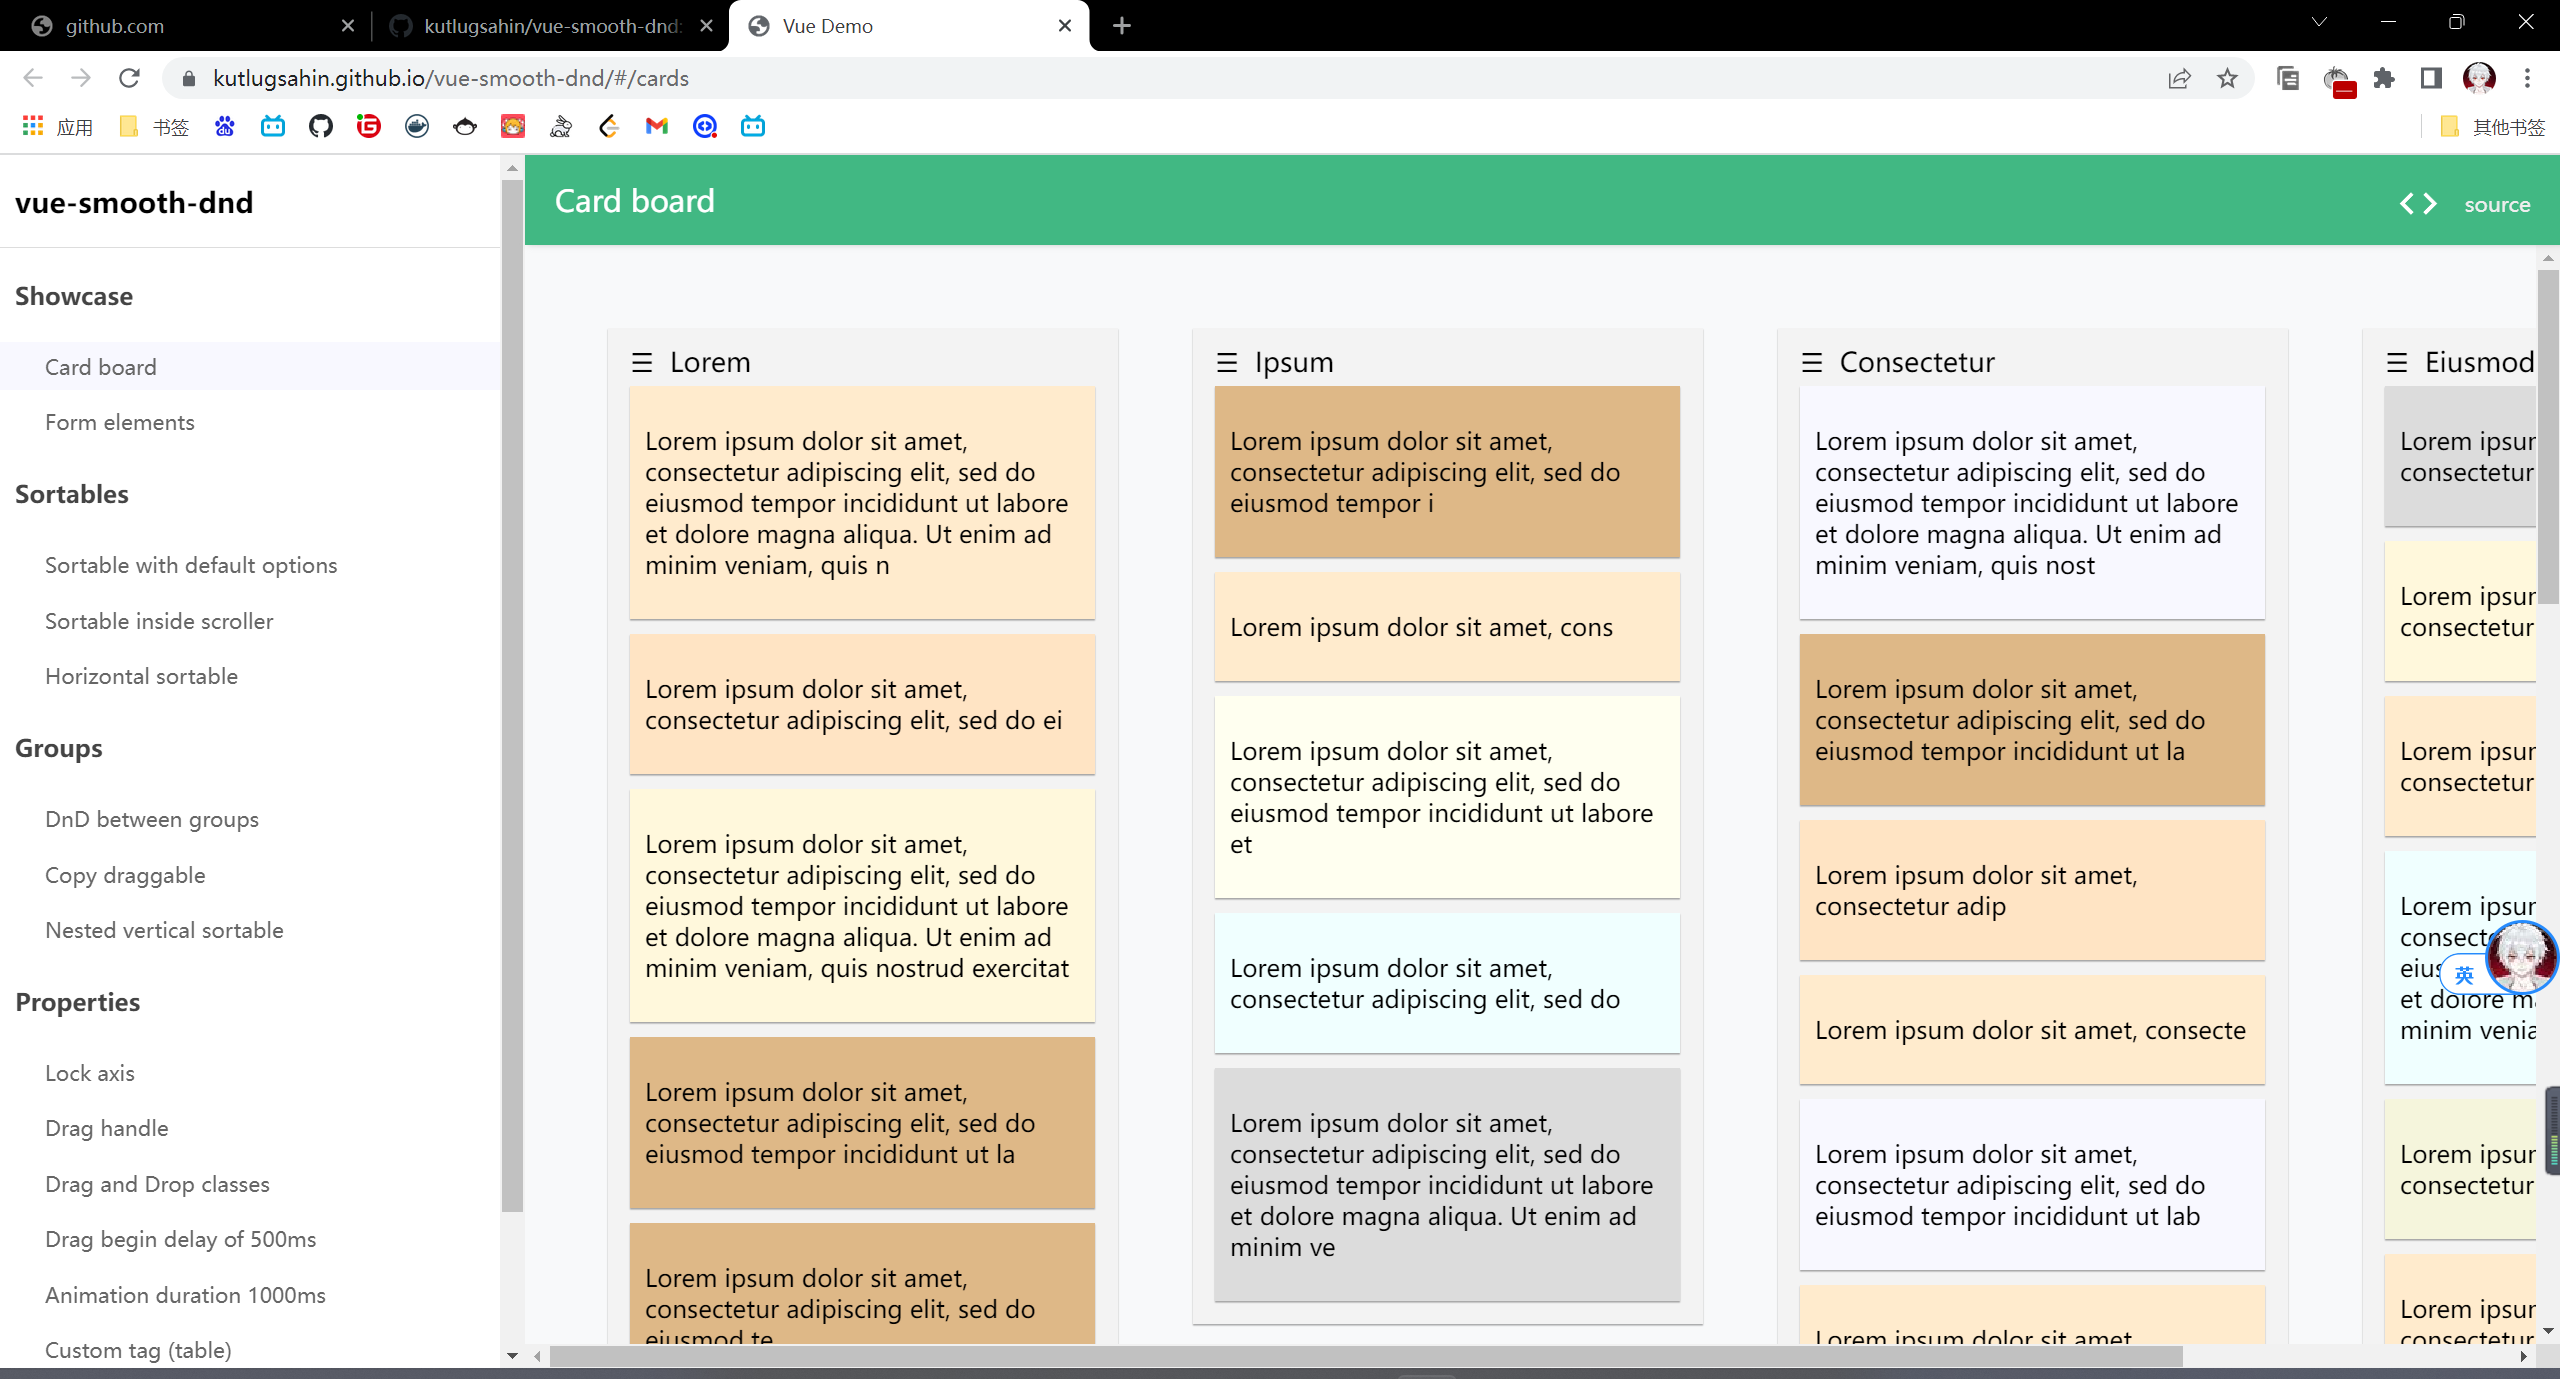Toggle the browser side panel button

click(x=2431, y=78)
